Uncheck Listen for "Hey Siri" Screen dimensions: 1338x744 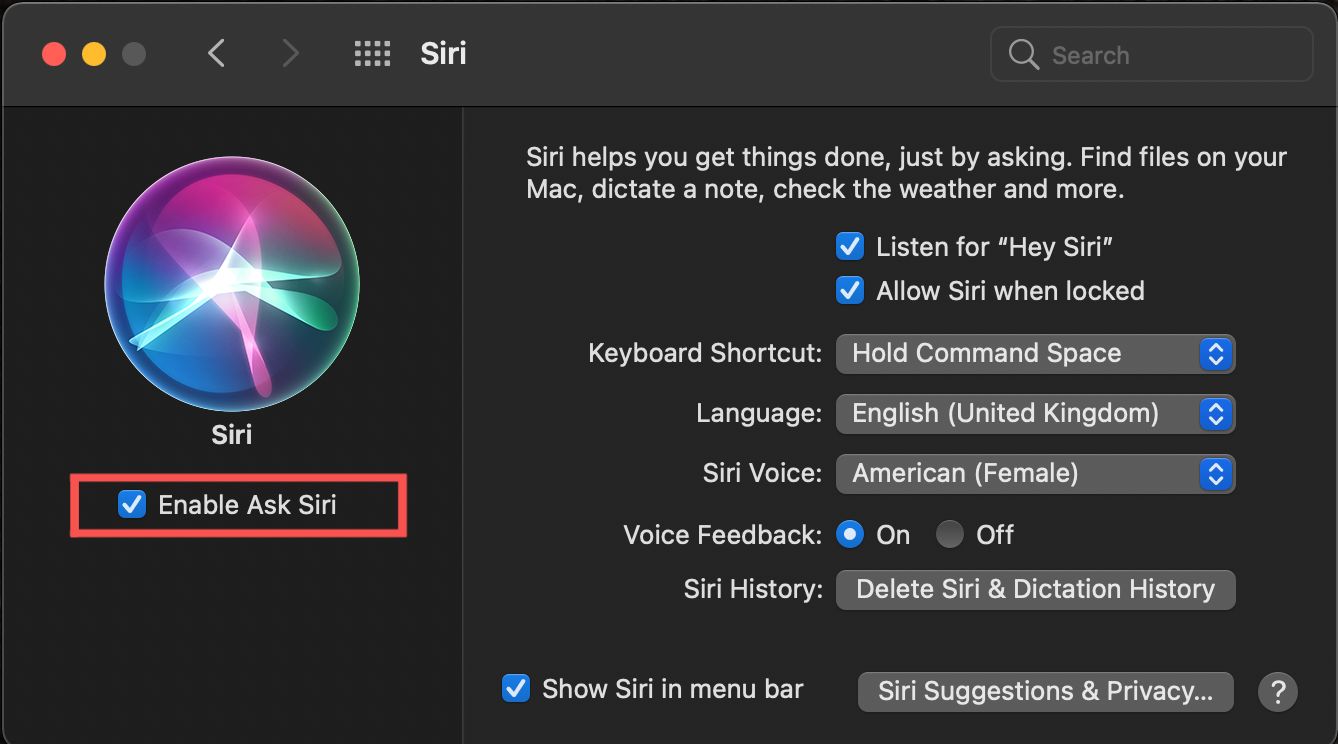tap(850, 246)
